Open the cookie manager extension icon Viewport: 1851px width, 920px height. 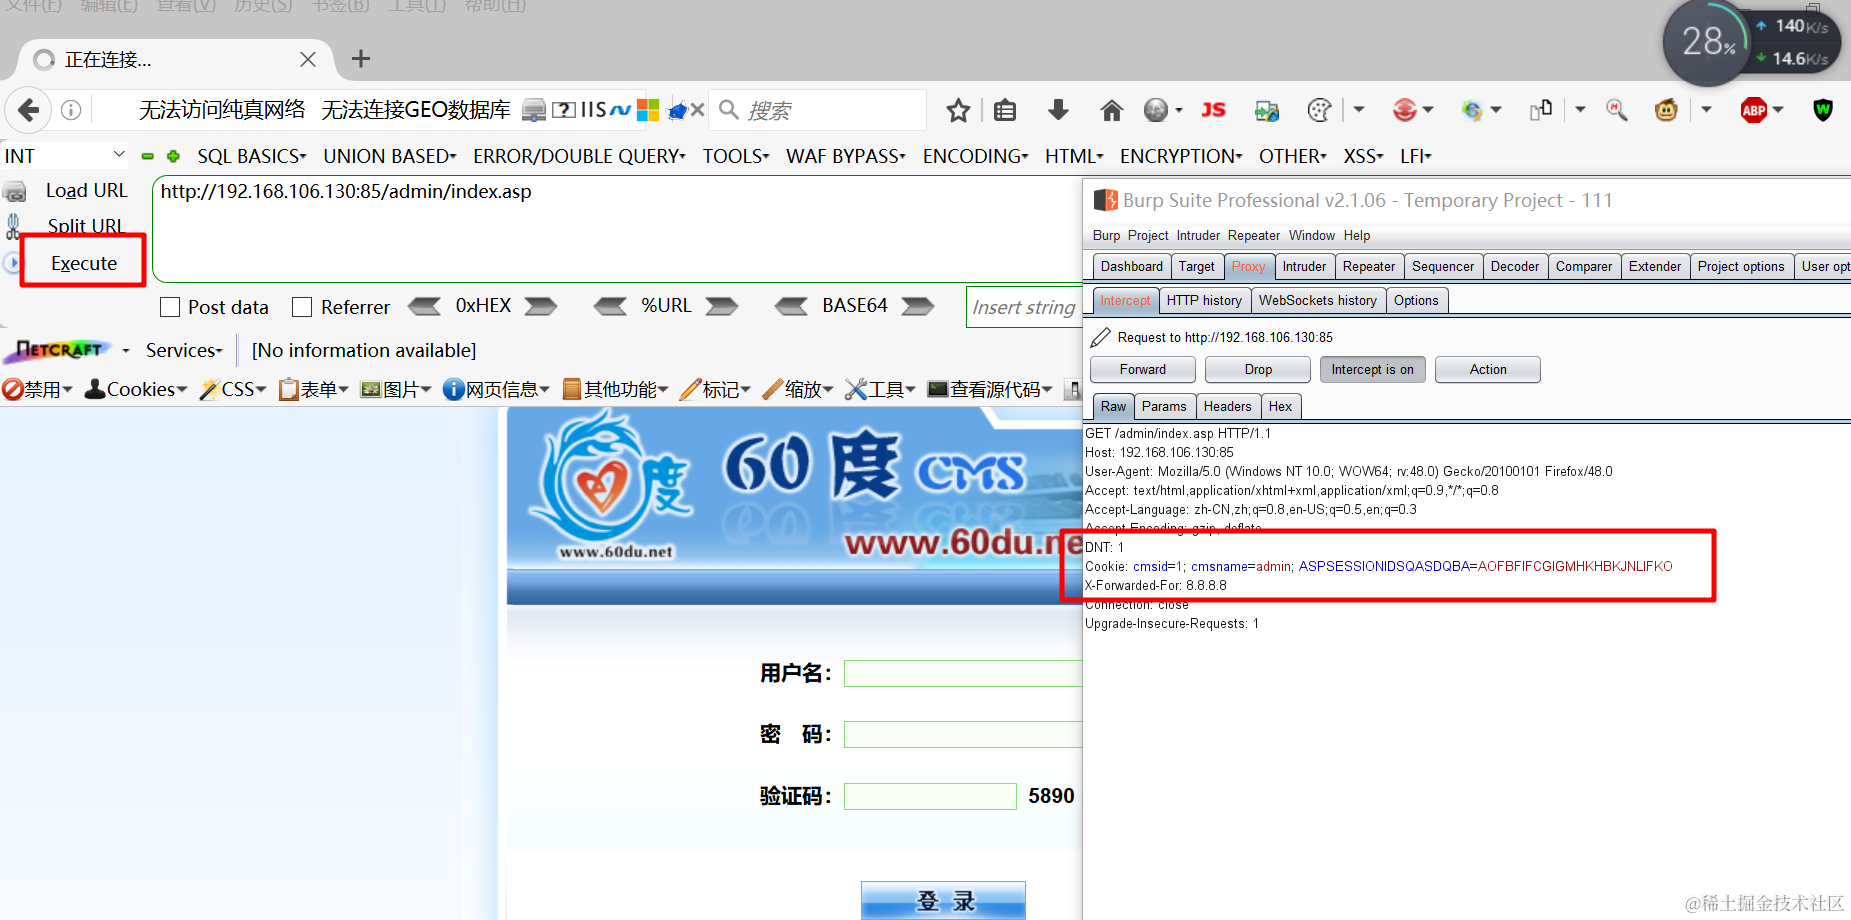tap(1320, 110)
